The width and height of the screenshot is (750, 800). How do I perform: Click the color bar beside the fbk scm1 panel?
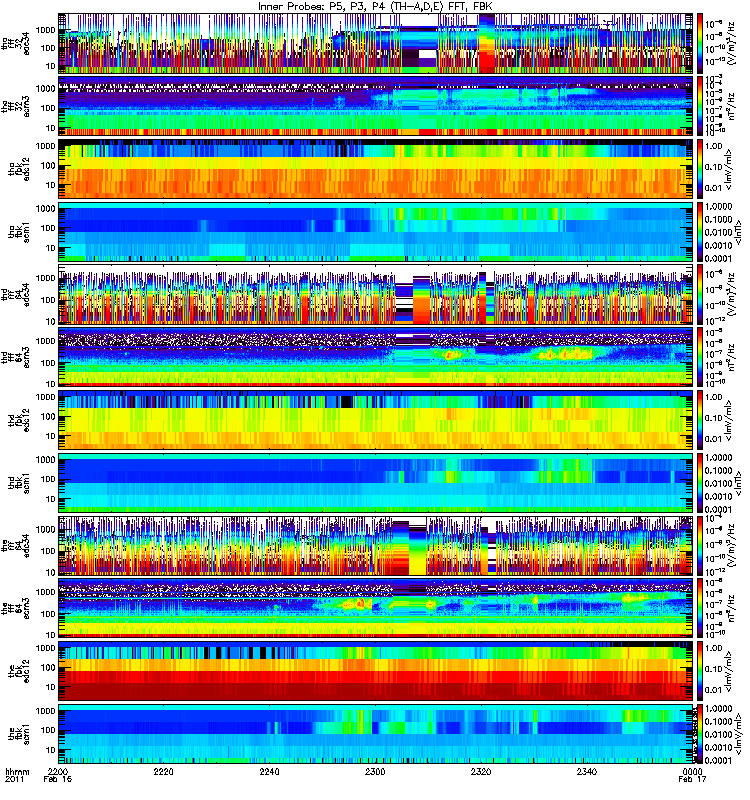tap(700, 734)
